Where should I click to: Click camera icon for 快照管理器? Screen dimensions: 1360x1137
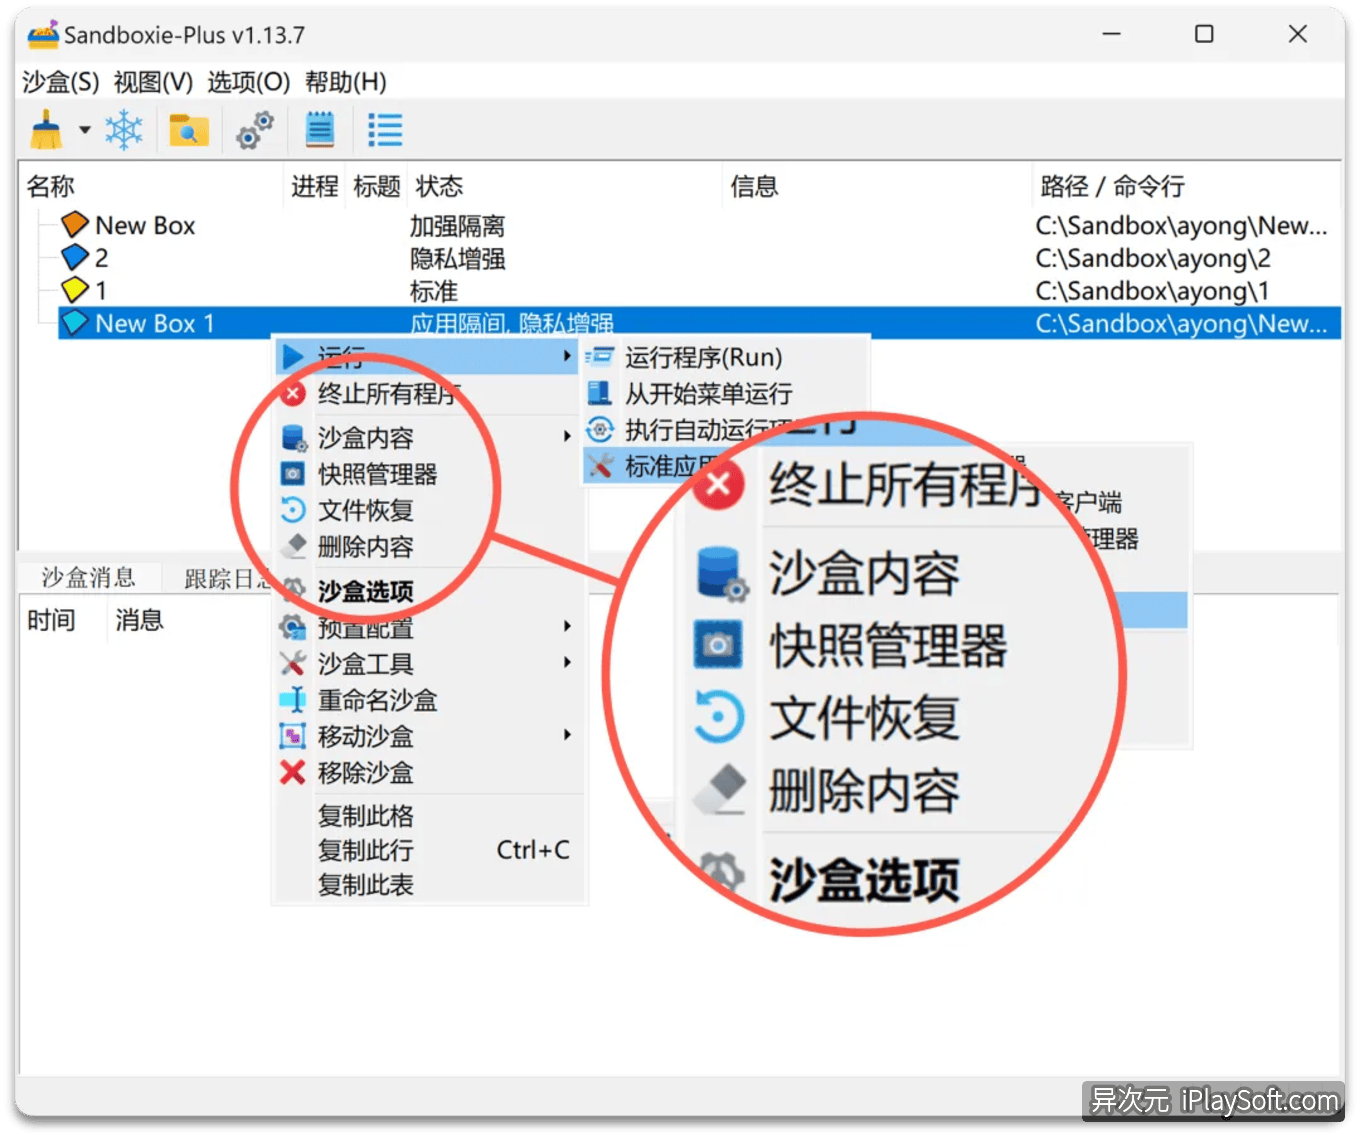point(293,474)
